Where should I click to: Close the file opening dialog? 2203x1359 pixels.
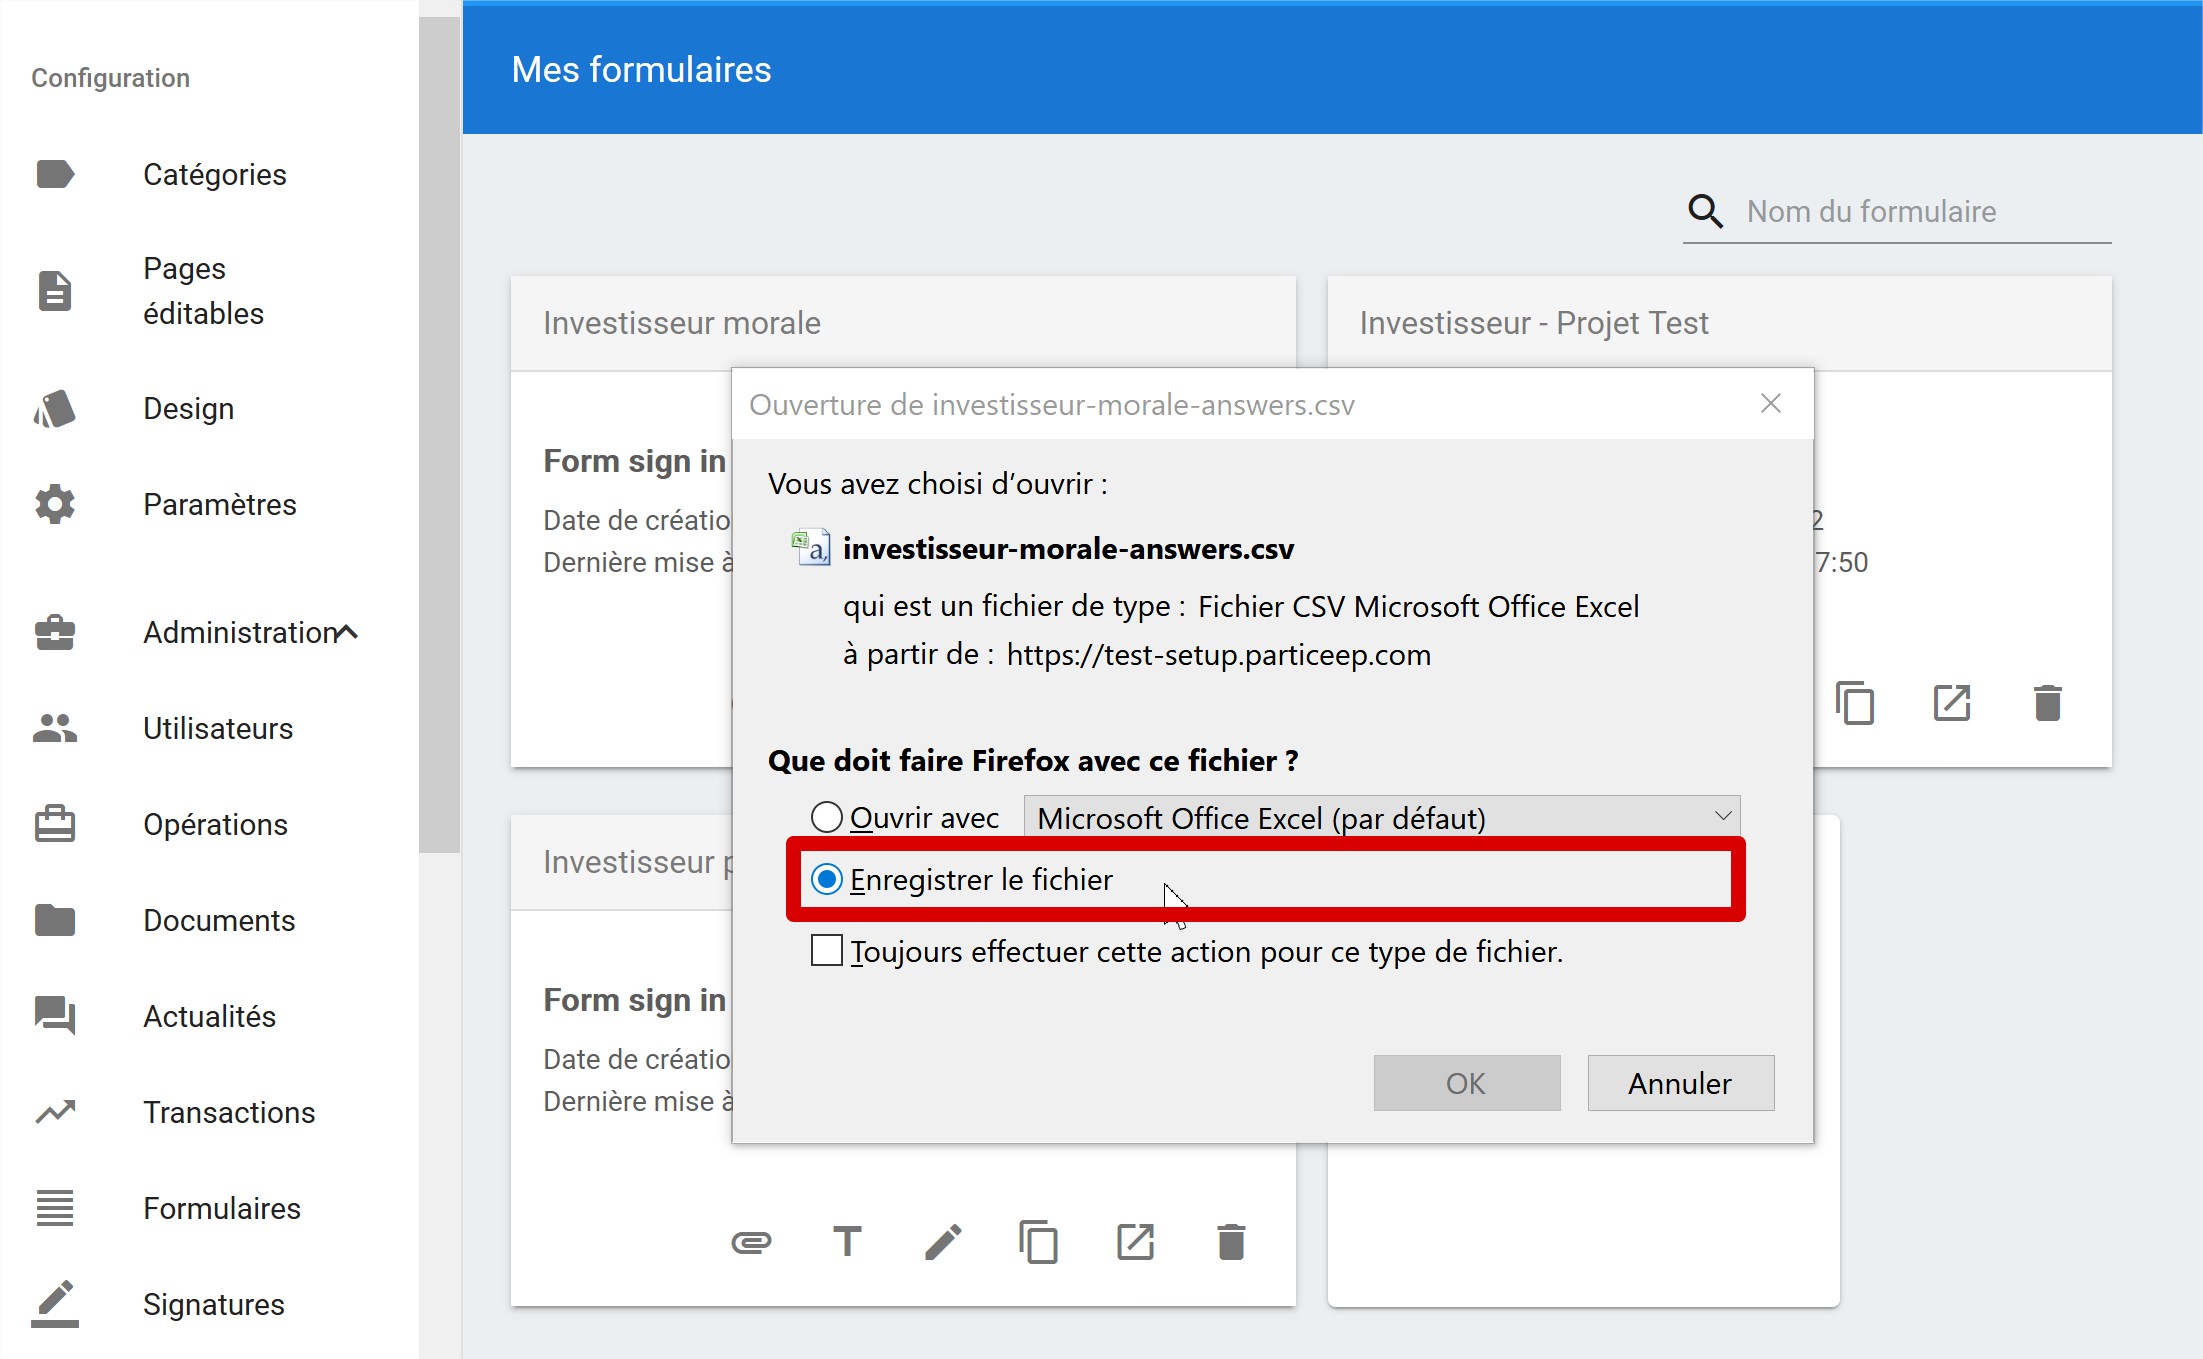[1770, 403]
